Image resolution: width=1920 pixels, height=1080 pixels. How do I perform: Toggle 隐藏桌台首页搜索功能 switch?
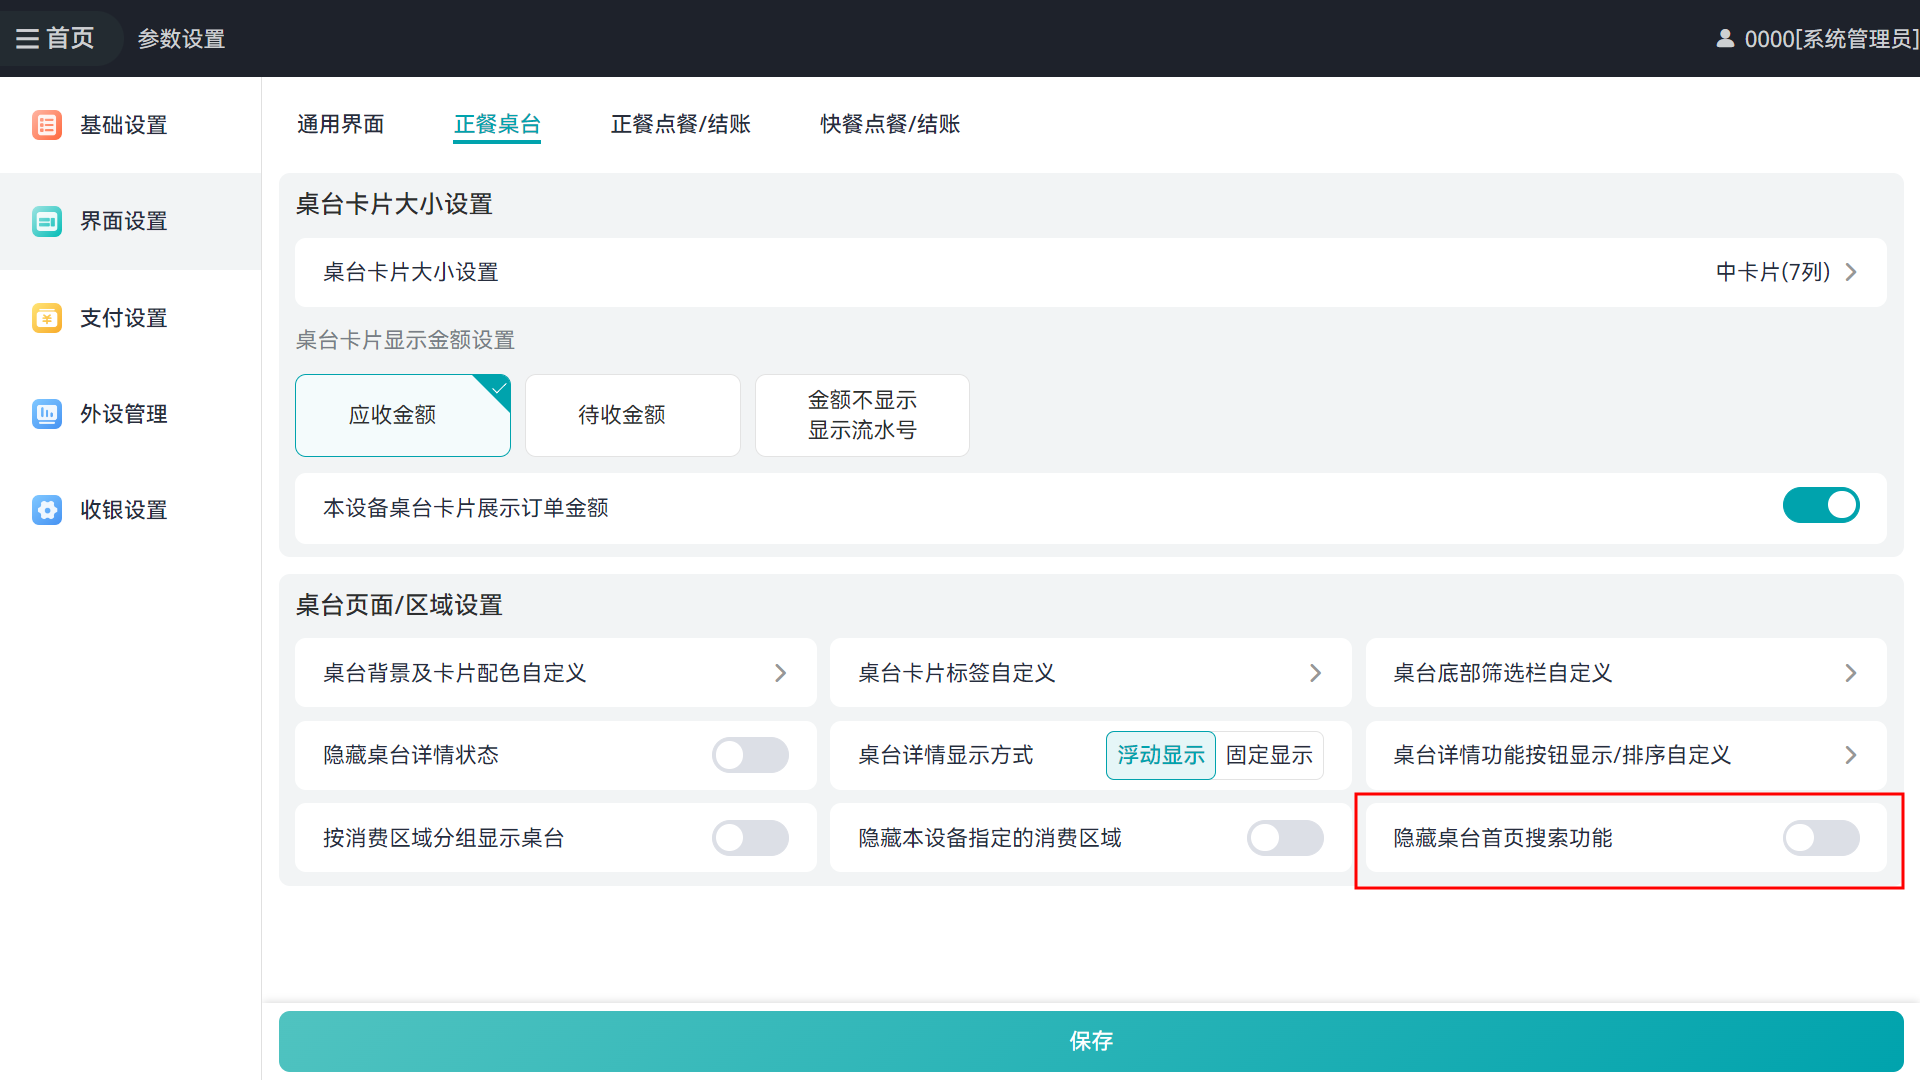[x=1821, y=838]
